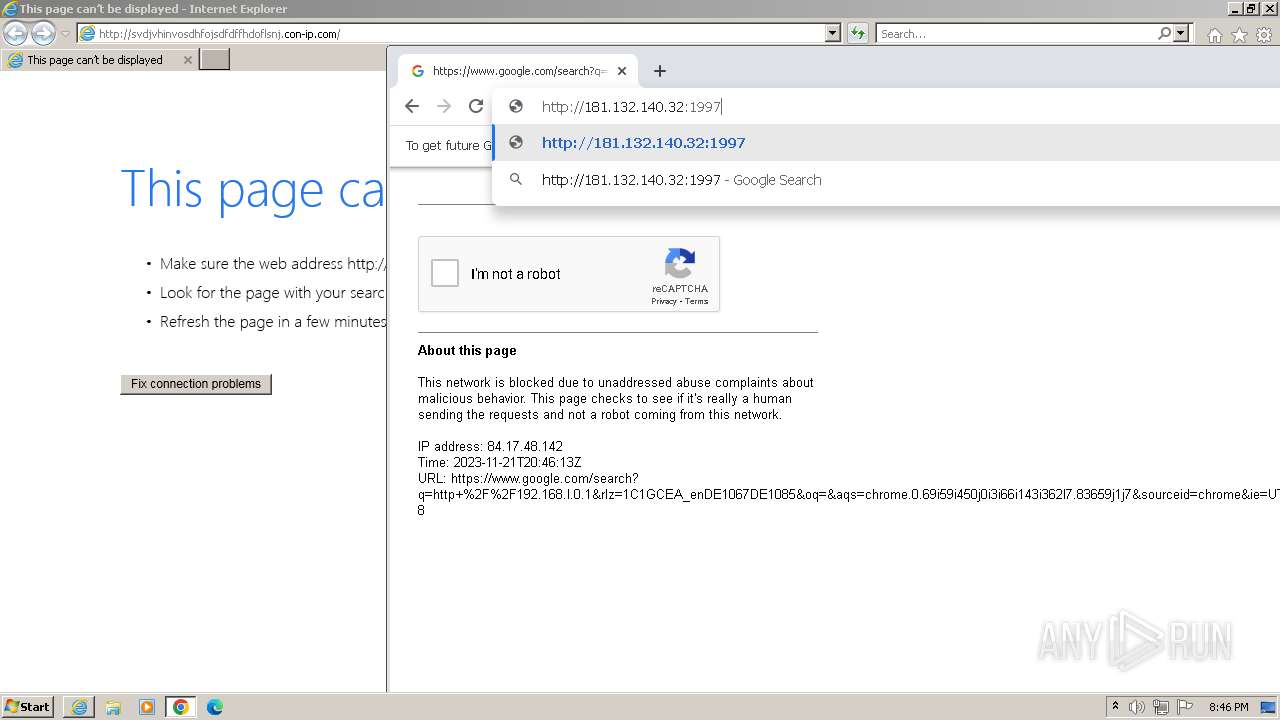Close the IE 'This page can't be displayed' tab
1280x720 pixels.
187,60
